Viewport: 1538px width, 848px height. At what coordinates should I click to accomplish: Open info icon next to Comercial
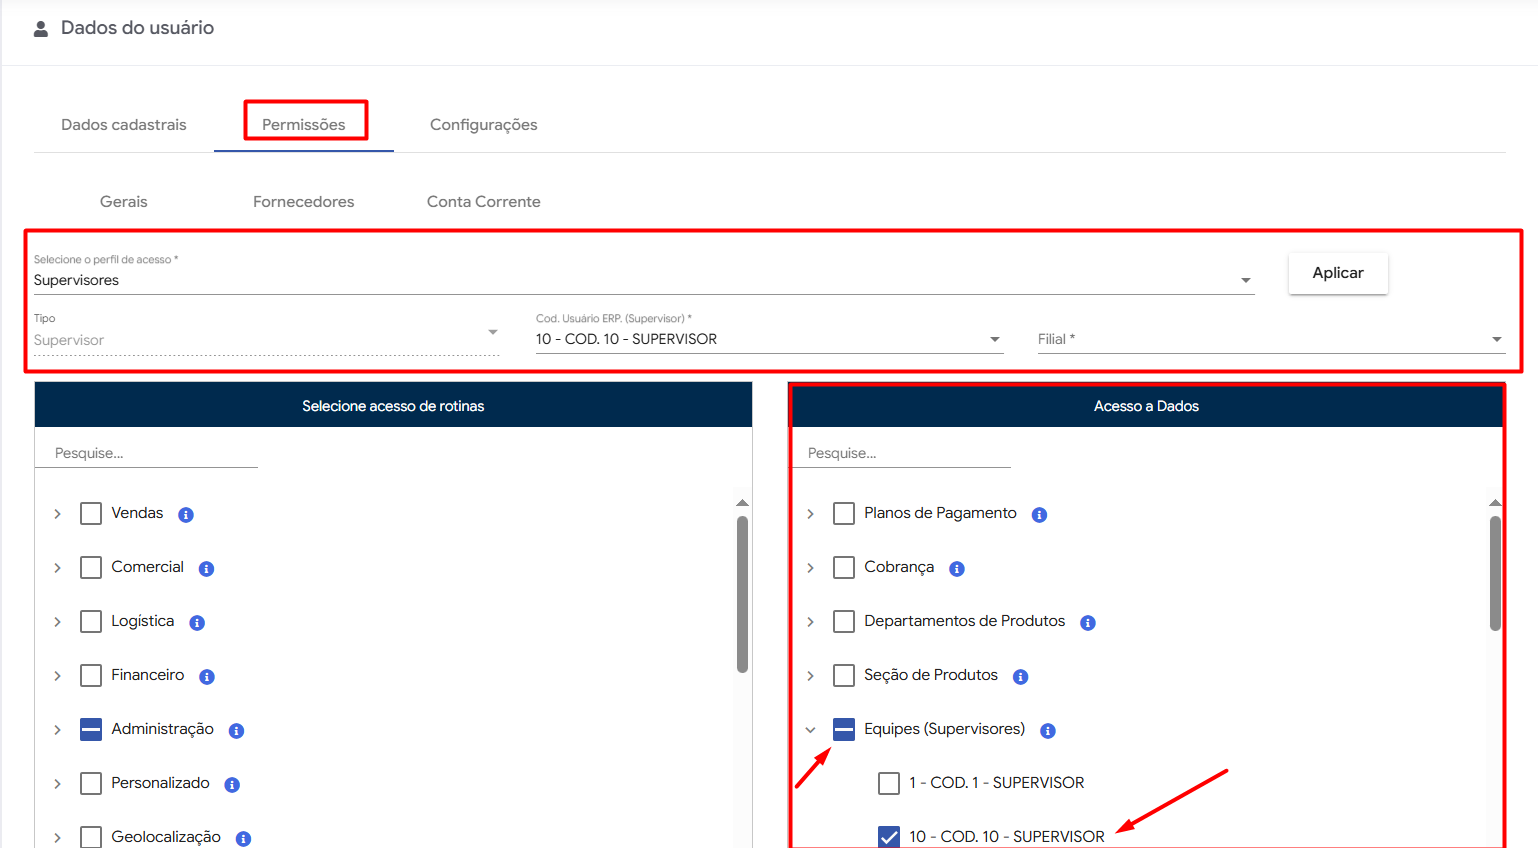(x=207, y=569)
